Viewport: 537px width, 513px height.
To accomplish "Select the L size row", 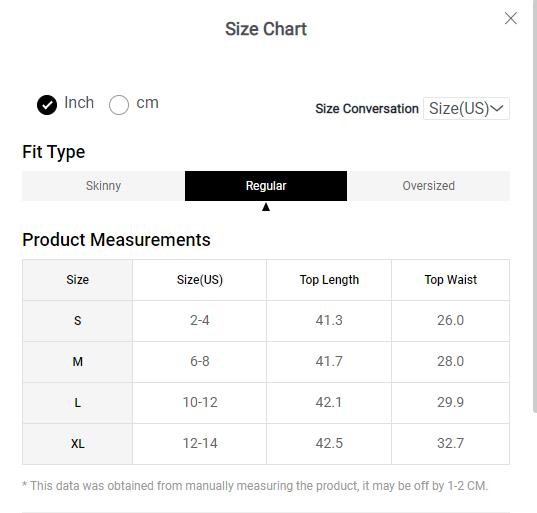I will coord(266,403).
